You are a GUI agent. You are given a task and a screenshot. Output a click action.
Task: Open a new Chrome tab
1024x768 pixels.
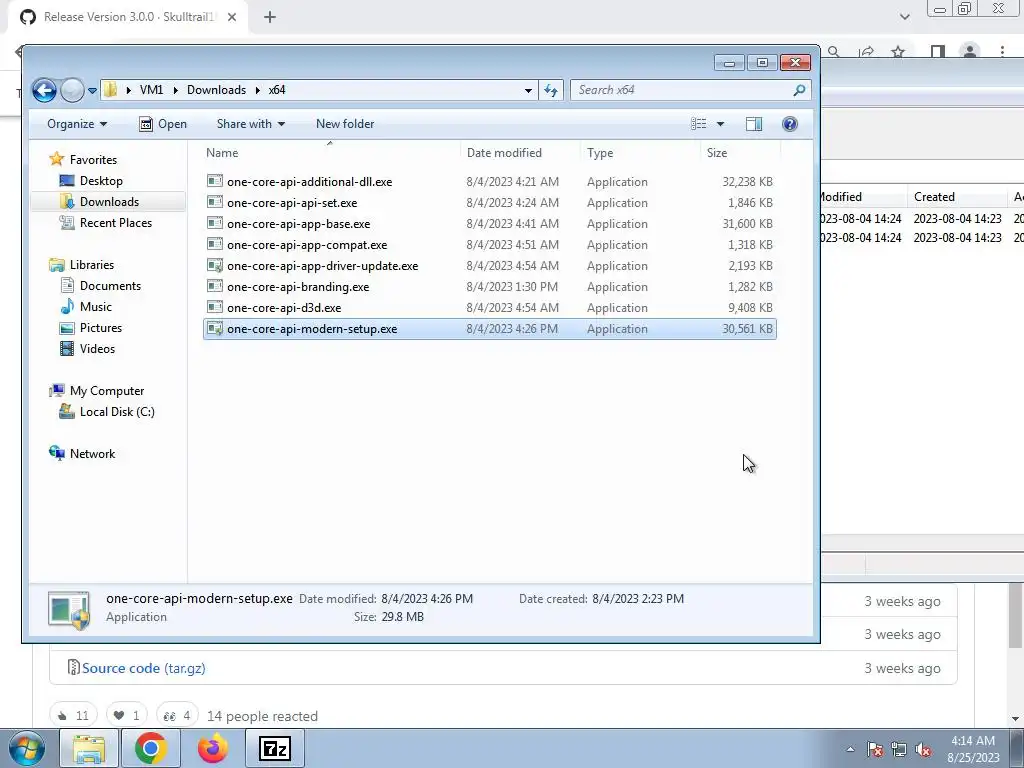pyautogui.click(x=270, y=17)
